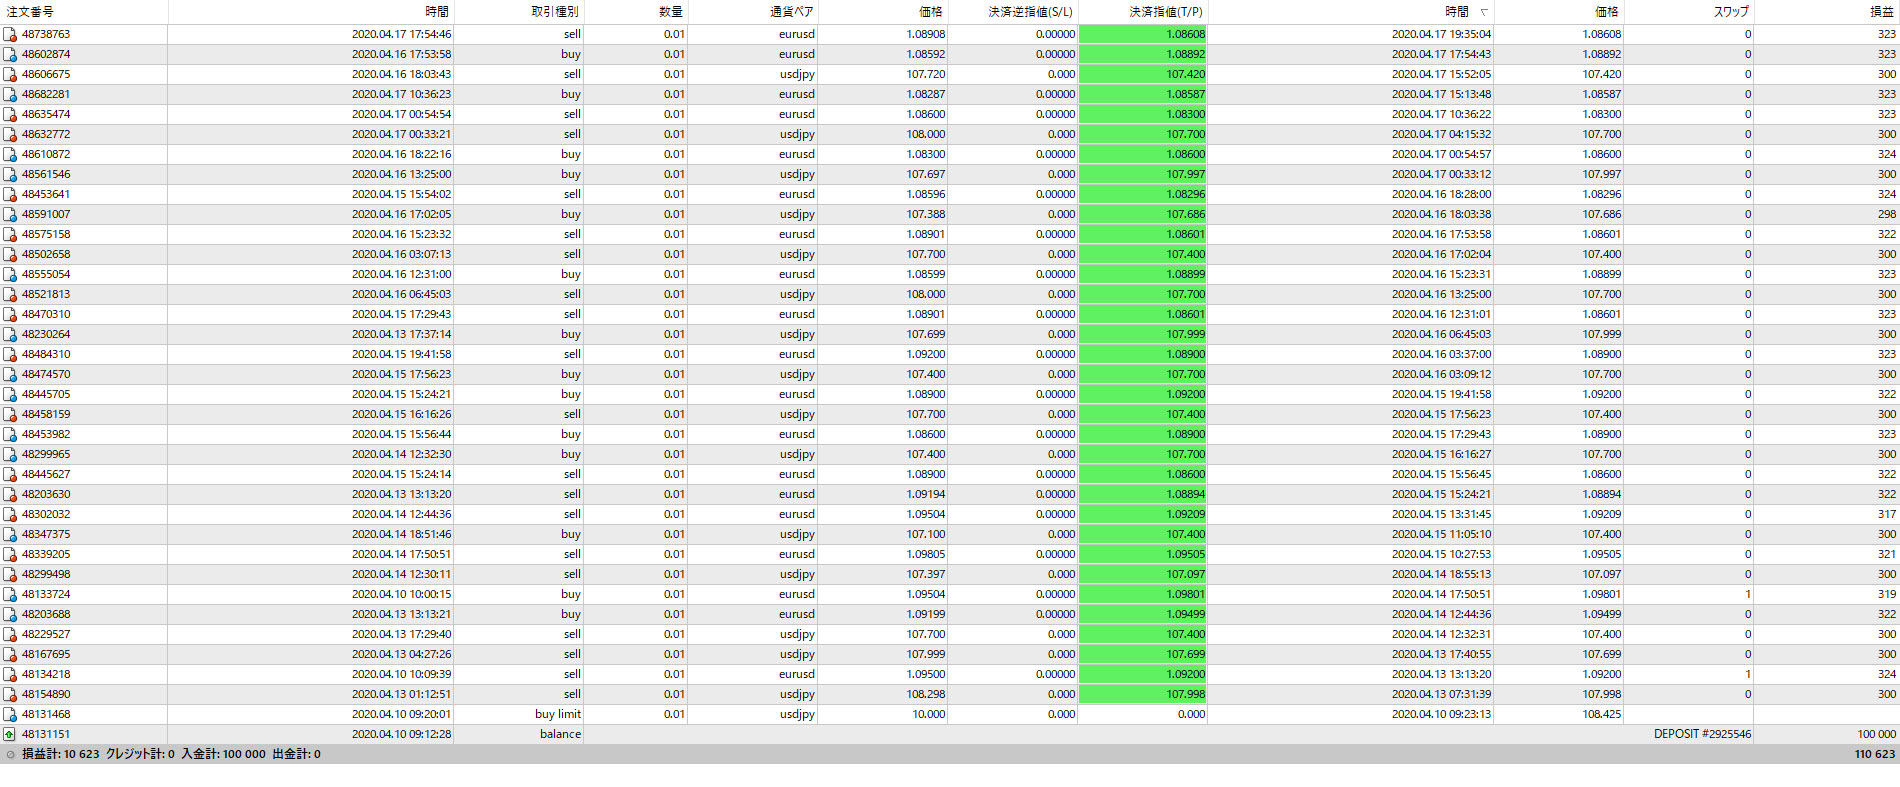Click the 損益計: 10 623 summary text
Screen dimensions: 1900x787
(x=61, y=754)
